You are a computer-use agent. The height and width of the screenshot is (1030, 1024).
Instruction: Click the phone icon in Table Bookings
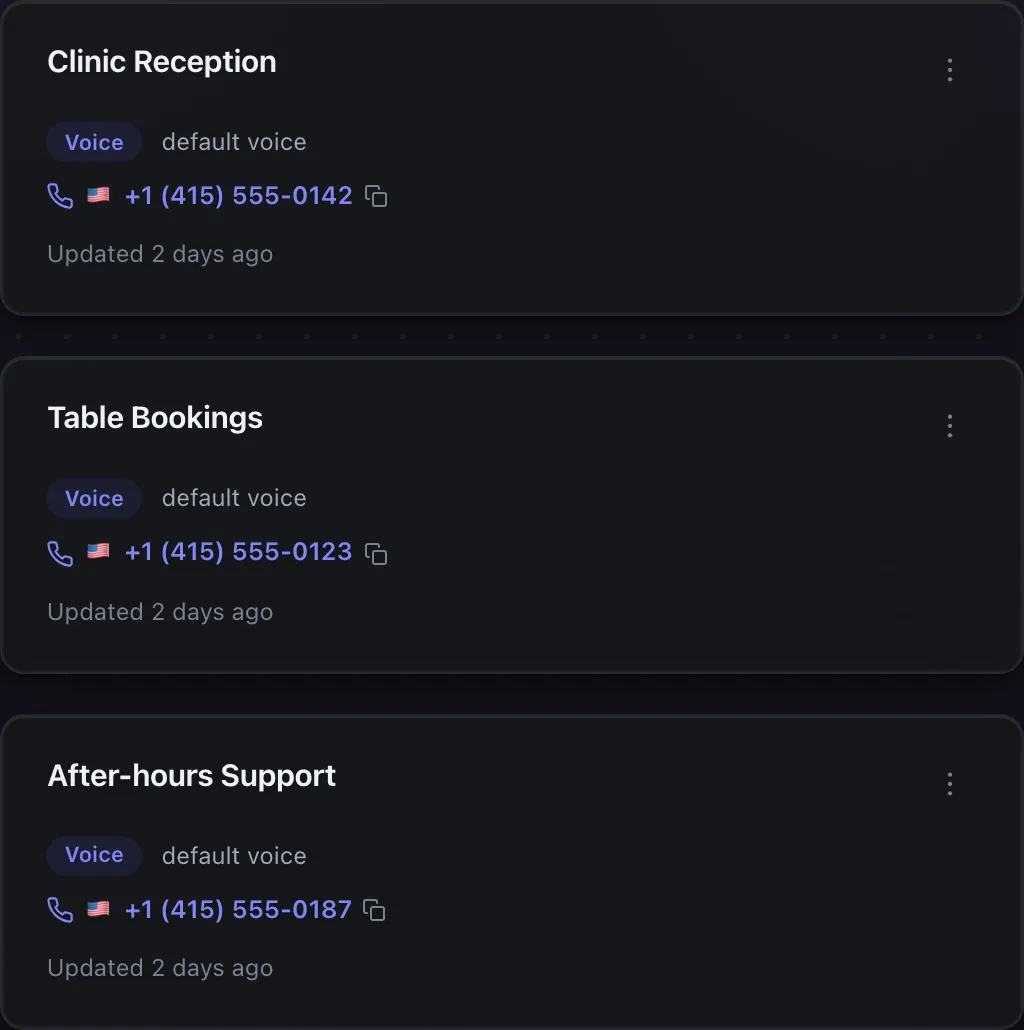point(60,553)
